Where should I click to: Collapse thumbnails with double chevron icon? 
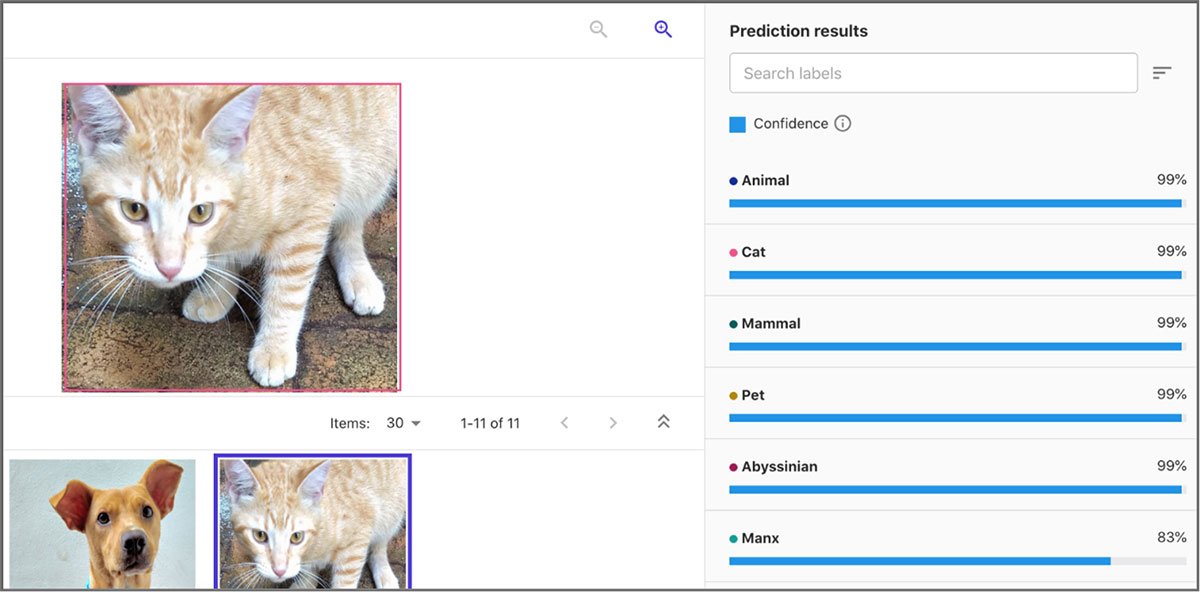pos(663,422)
